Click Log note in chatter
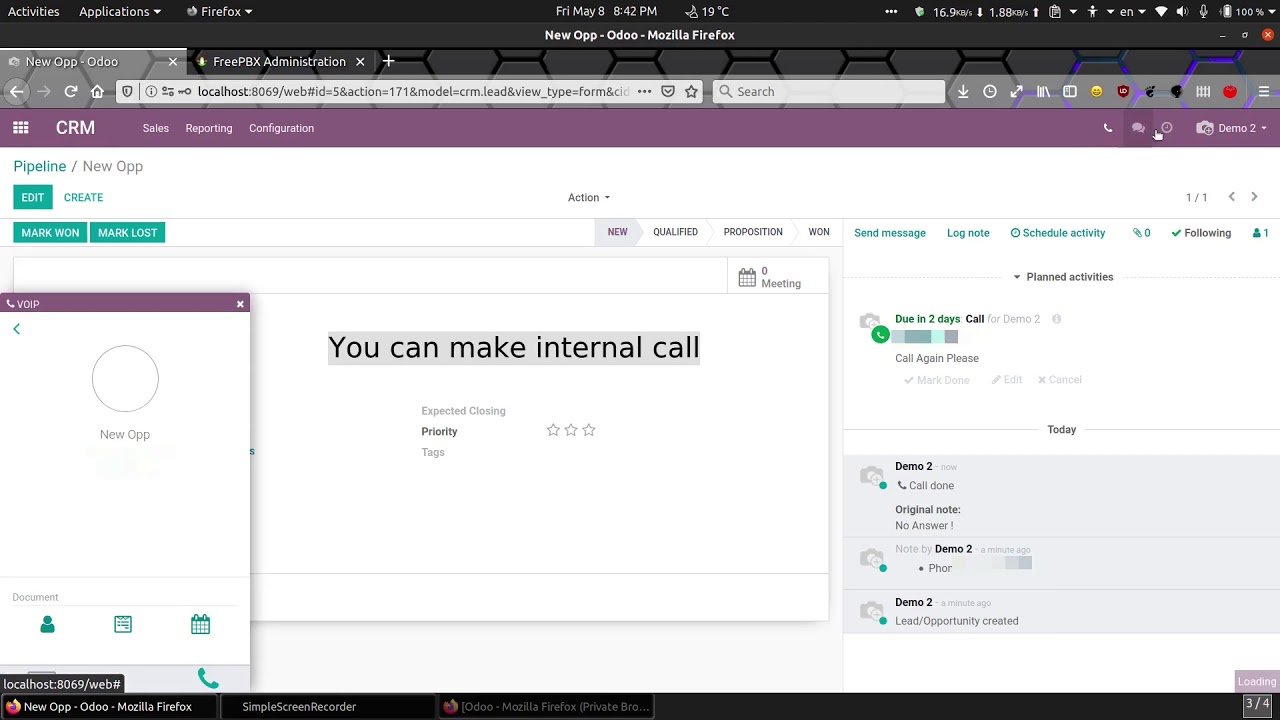 pyautogui.click(x=968, y=233)
